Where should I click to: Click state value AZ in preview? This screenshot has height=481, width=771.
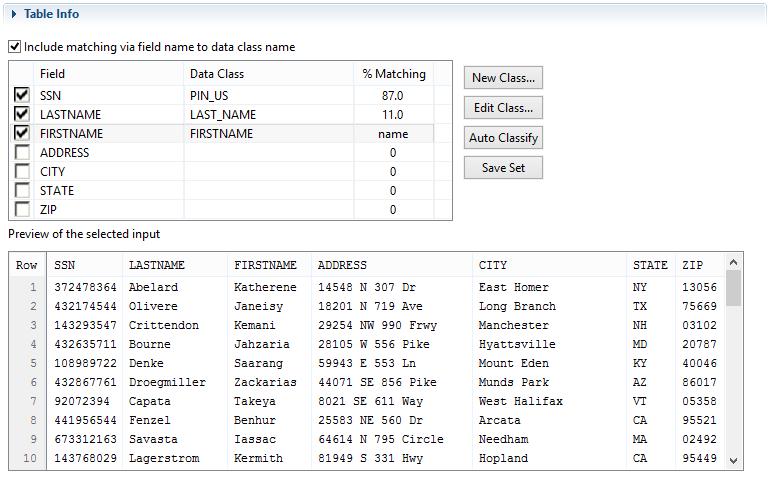(x=639, y=382)
